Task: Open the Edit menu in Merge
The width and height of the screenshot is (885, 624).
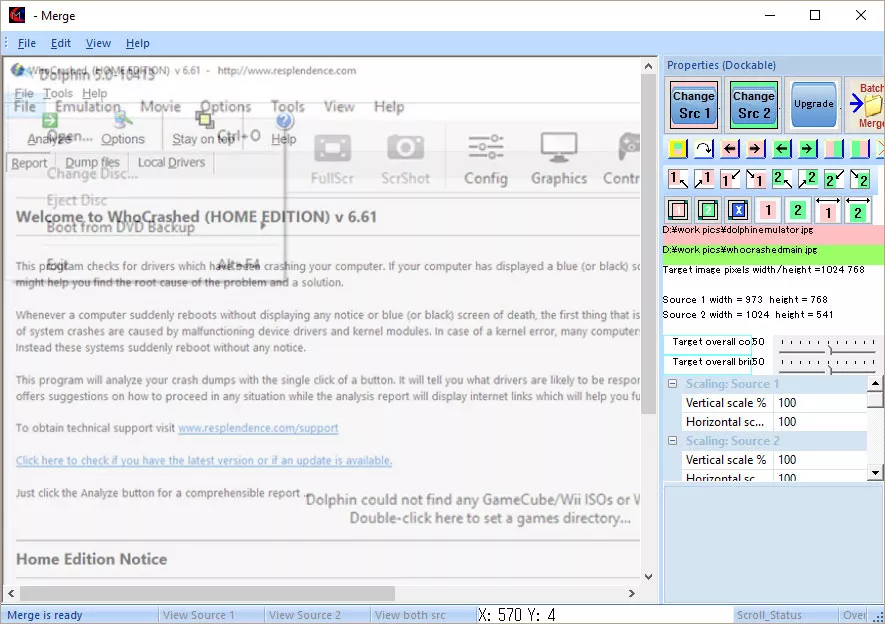Action: coord(60,43)
